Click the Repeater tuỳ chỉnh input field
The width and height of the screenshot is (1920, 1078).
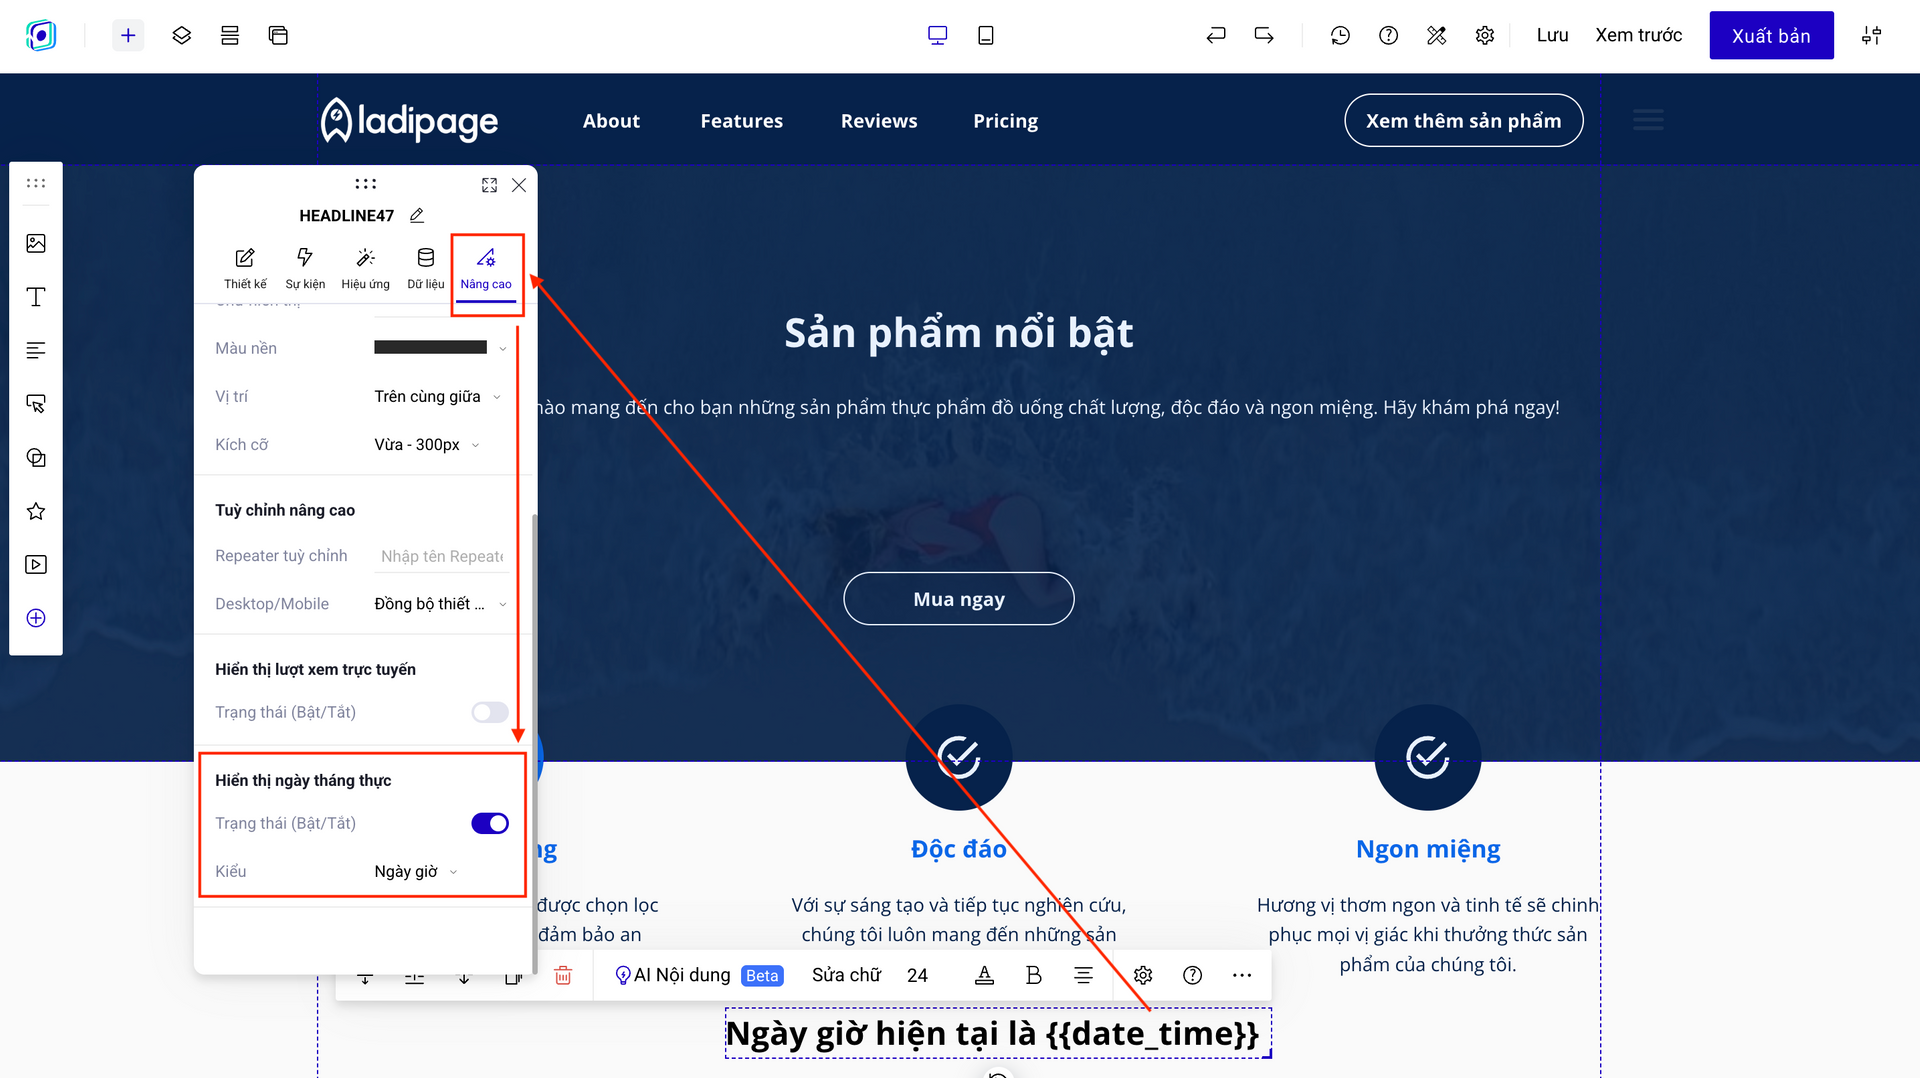coord(442,557)
